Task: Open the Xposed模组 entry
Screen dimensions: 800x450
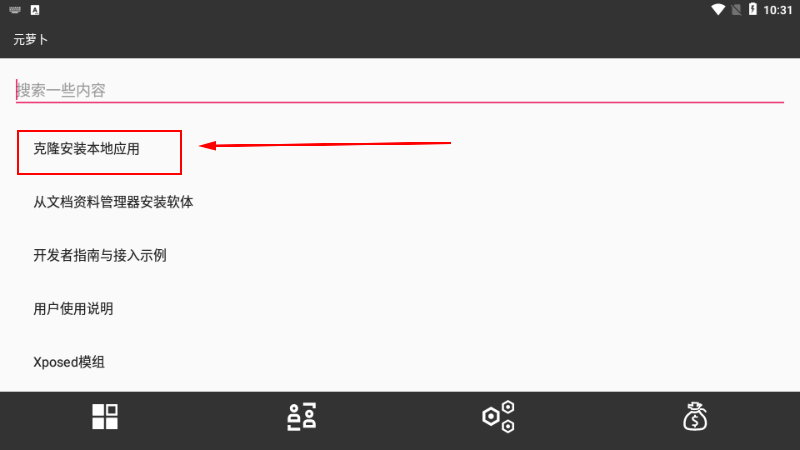Action: click(x=69, y=362)
